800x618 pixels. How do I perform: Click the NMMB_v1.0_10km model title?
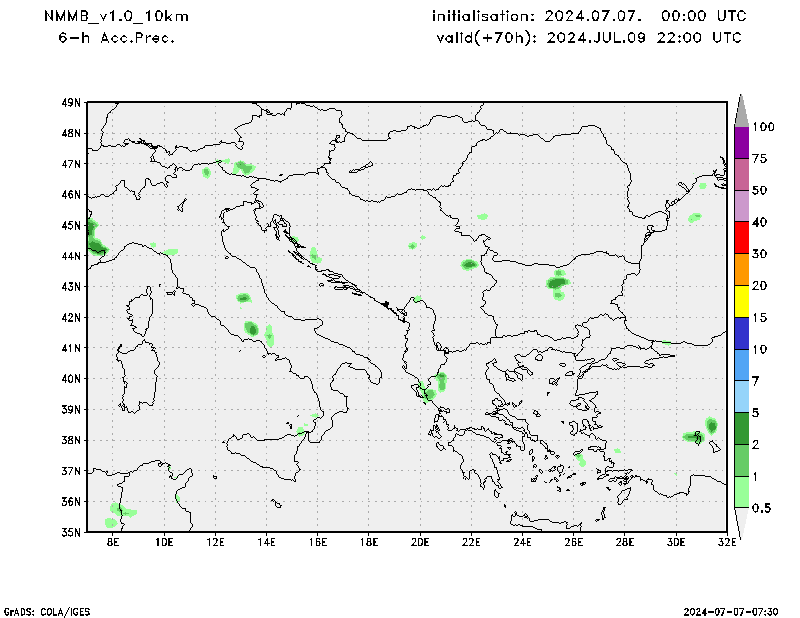(x=116, y=17)
